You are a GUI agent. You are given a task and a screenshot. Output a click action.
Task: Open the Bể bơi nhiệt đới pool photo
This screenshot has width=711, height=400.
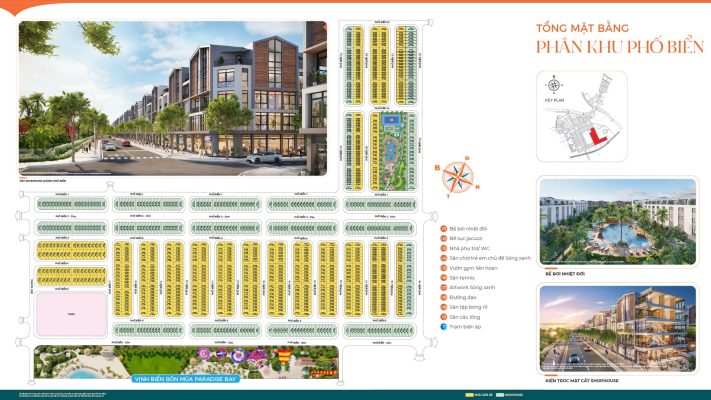pos(616,222)
